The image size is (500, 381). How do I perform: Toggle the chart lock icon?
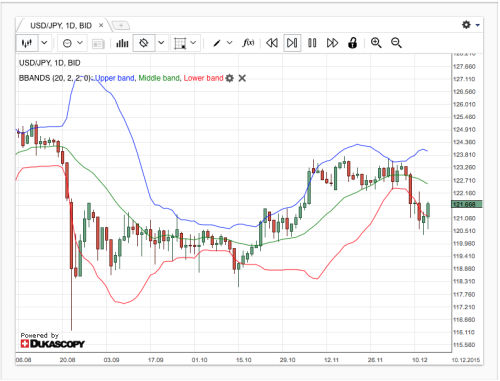click(x=353, y=43)
